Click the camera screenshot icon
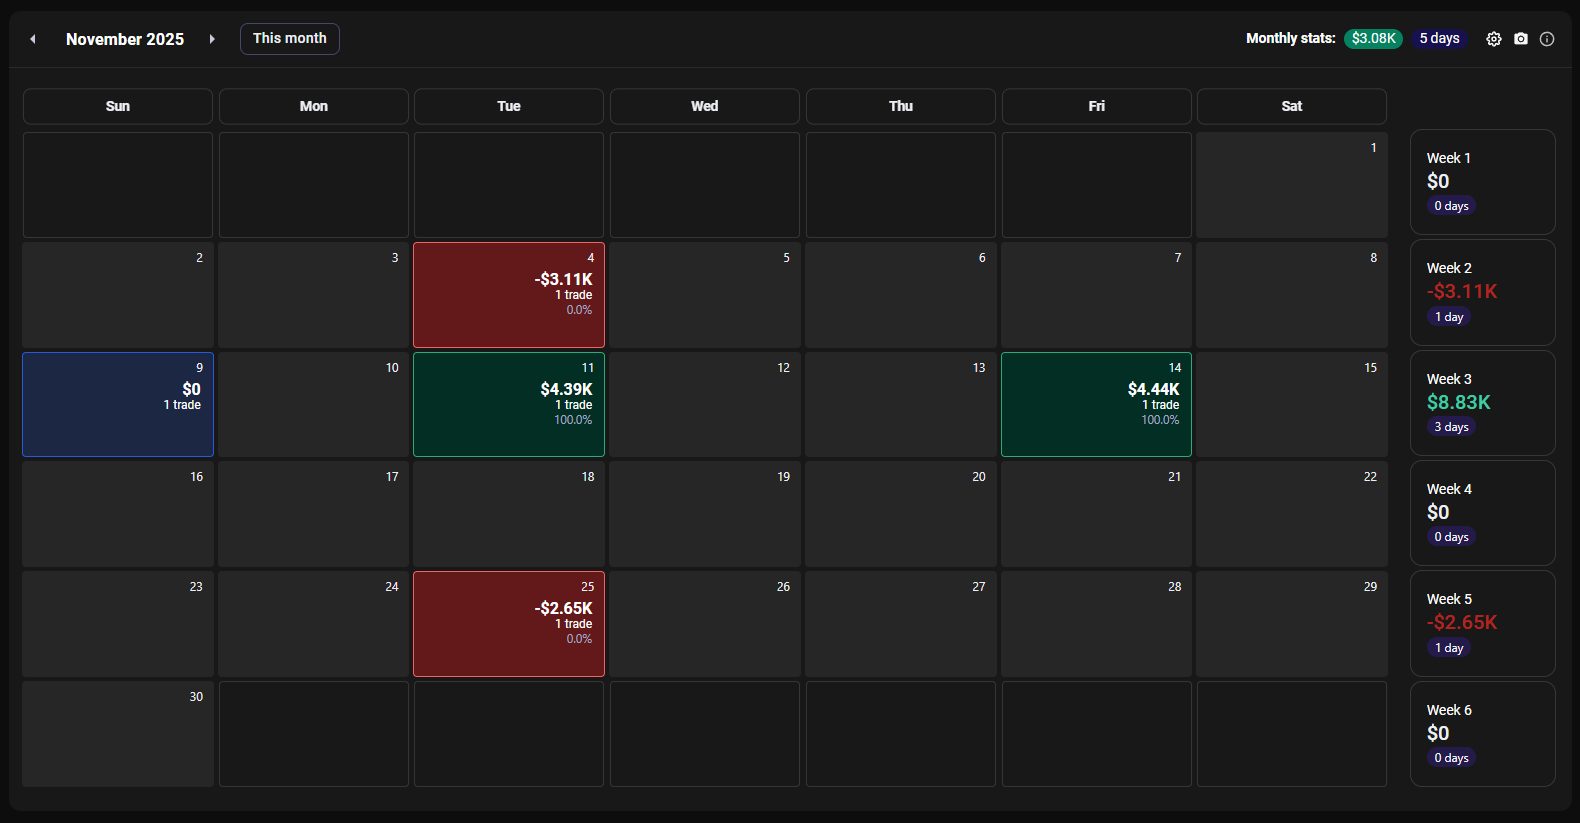The width and height of the screenshot is (1580, 823). point(1520,39)
